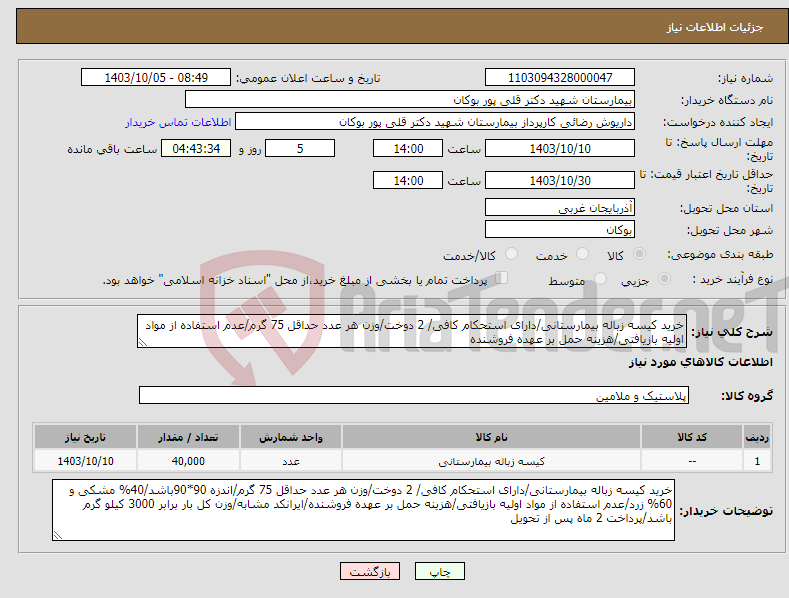Click the استان محل تحویل label

tap(726, 208)
